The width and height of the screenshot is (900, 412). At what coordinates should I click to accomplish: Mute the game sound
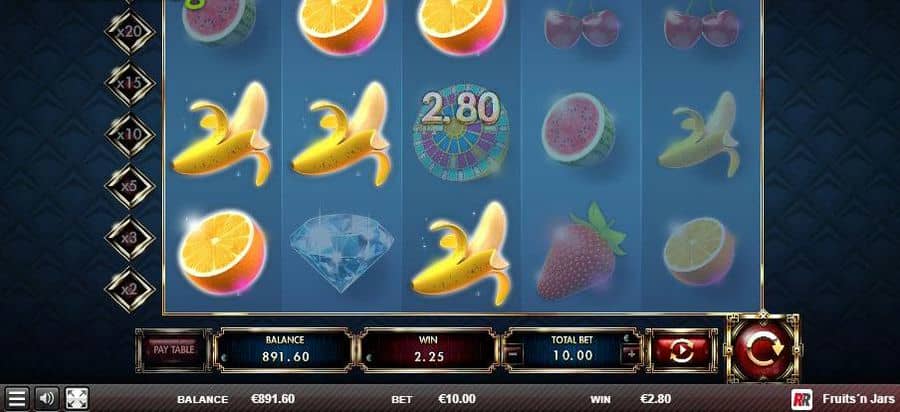point(46,398)
